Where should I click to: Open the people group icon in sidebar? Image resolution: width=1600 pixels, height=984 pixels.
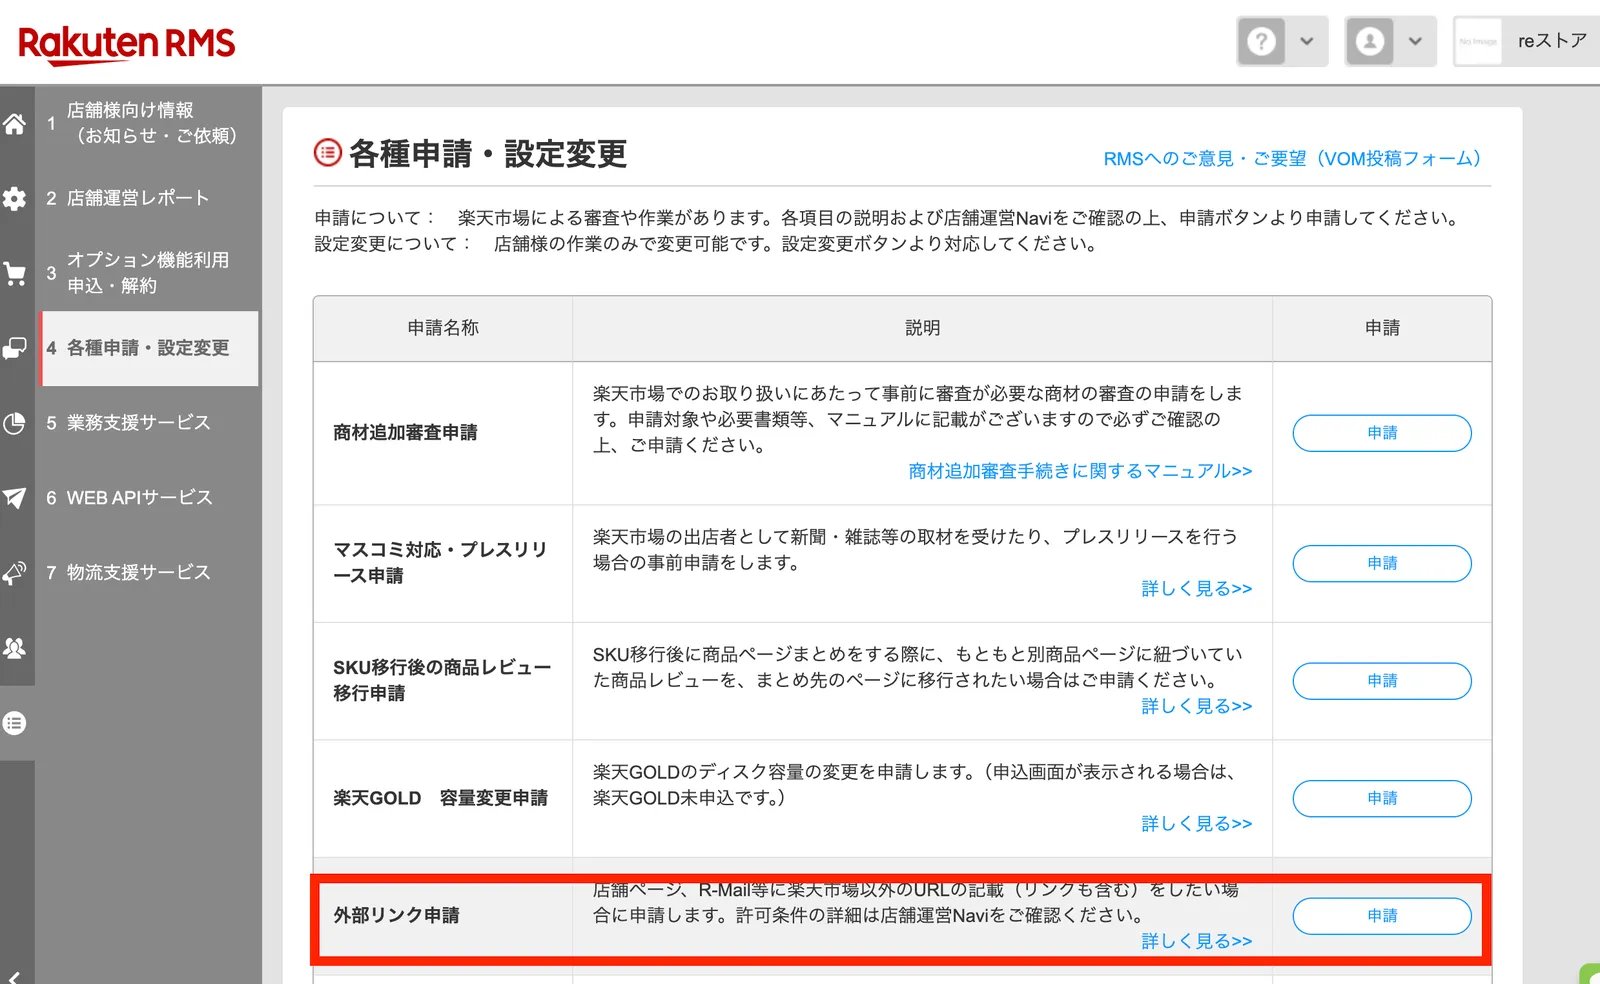click(x=14, y=648)
